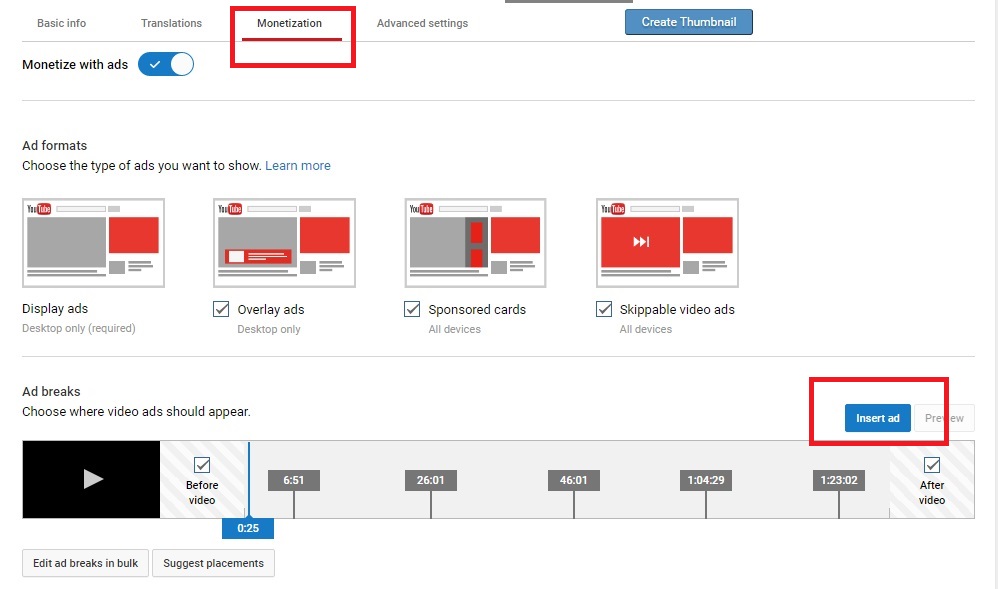Uncheck the After video ad checkbox
The image size is (998, 589).
pyautogui.click(x=932, y=465)
